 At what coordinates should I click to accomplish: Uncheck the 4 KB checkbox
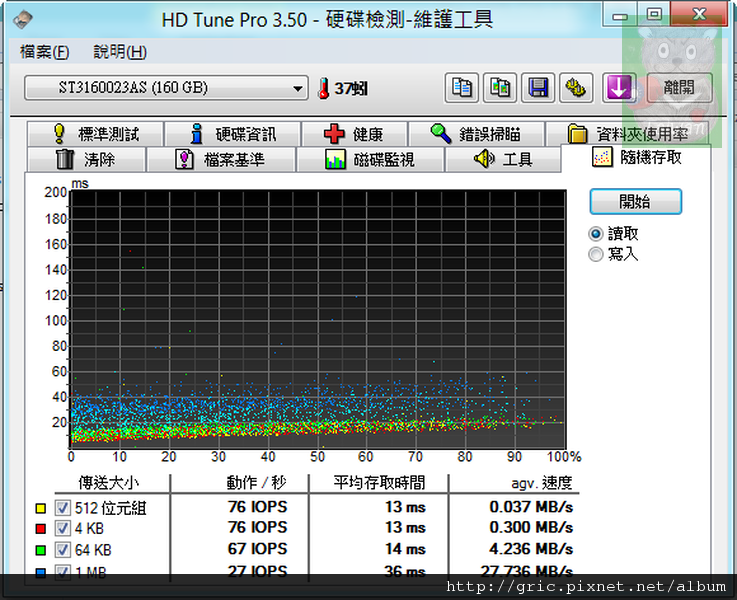click(x=63, y=528)
